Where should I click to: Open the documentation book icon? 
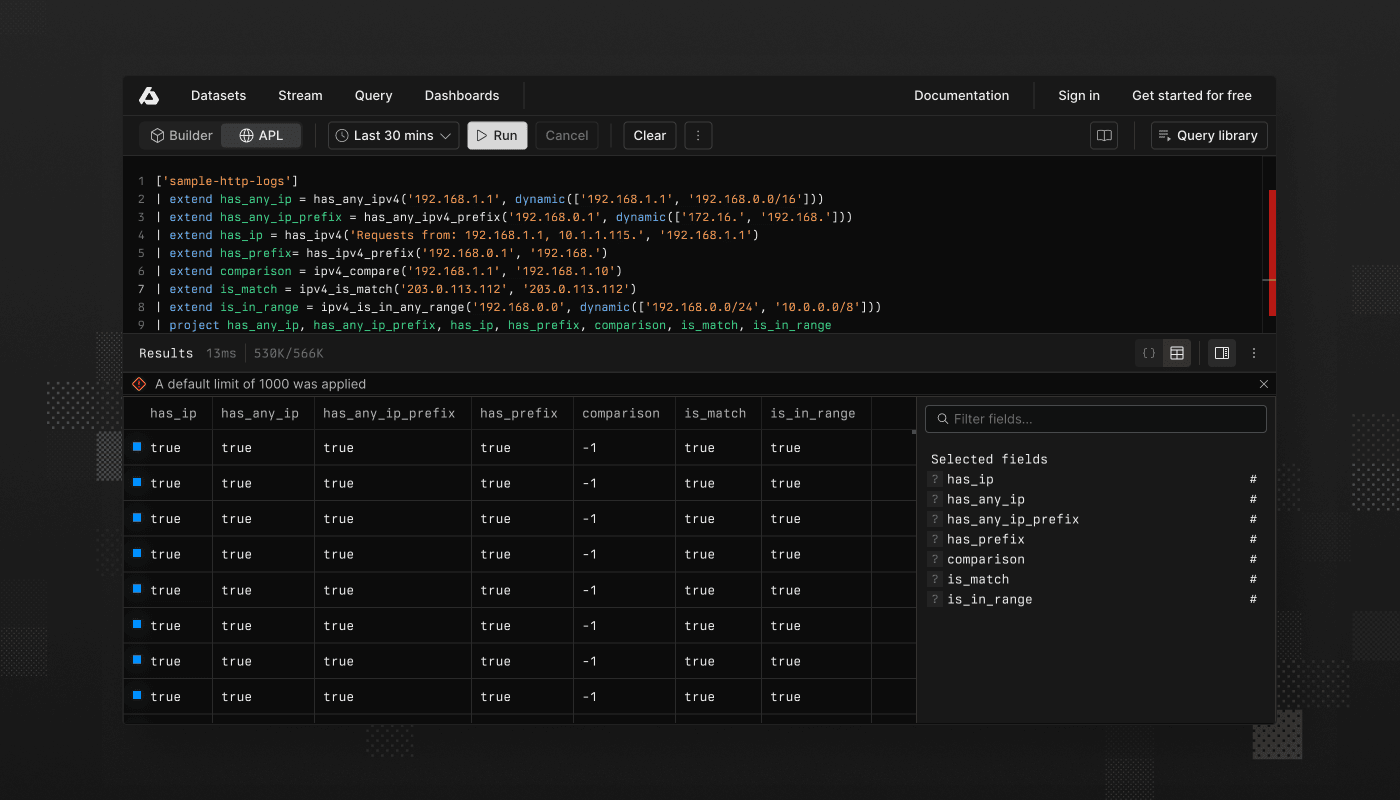1103,135
